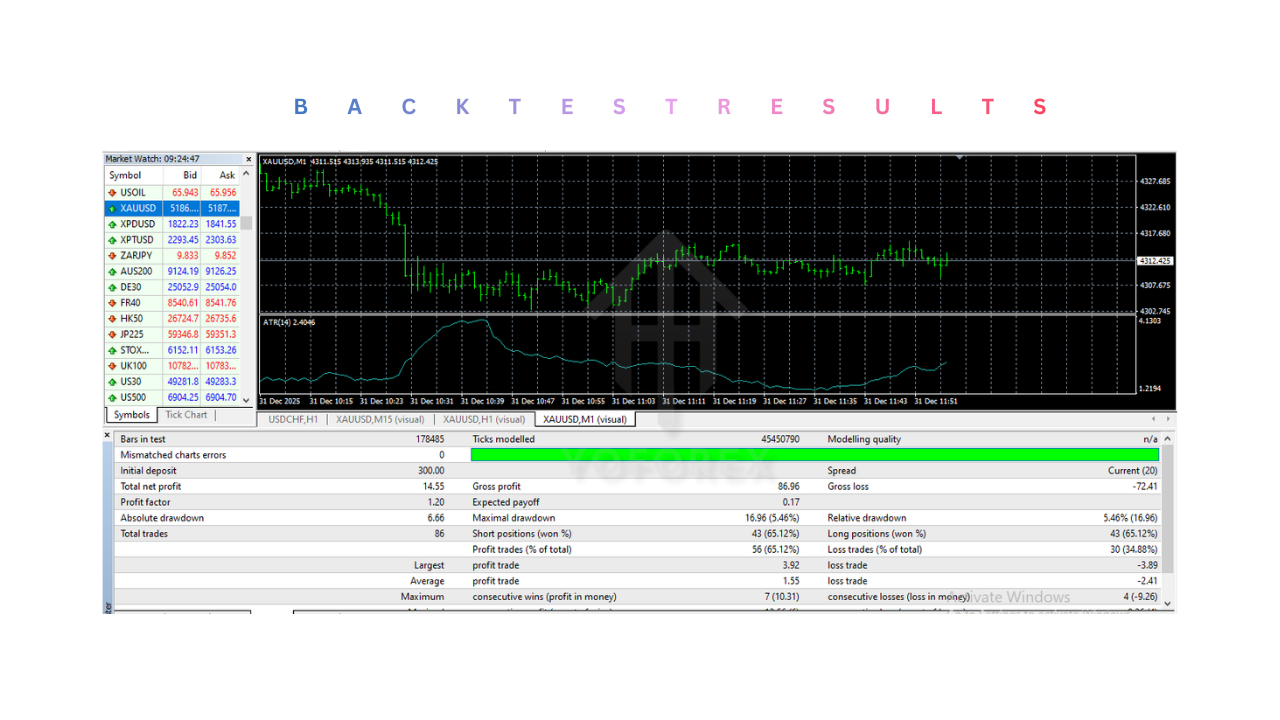
Task: Select the XAUUSD,H1 (visual) chart tab
Action: pos(485,419)
